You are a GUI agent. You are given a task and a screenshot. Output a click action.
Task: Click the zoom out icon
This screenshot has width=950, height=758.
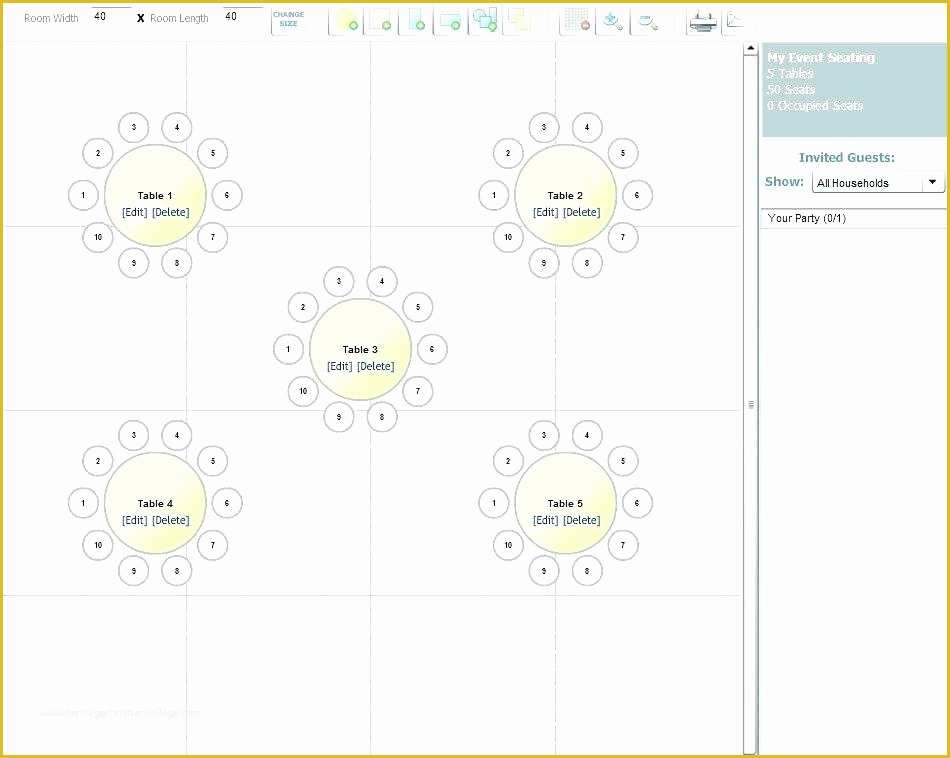click(648, 22)
